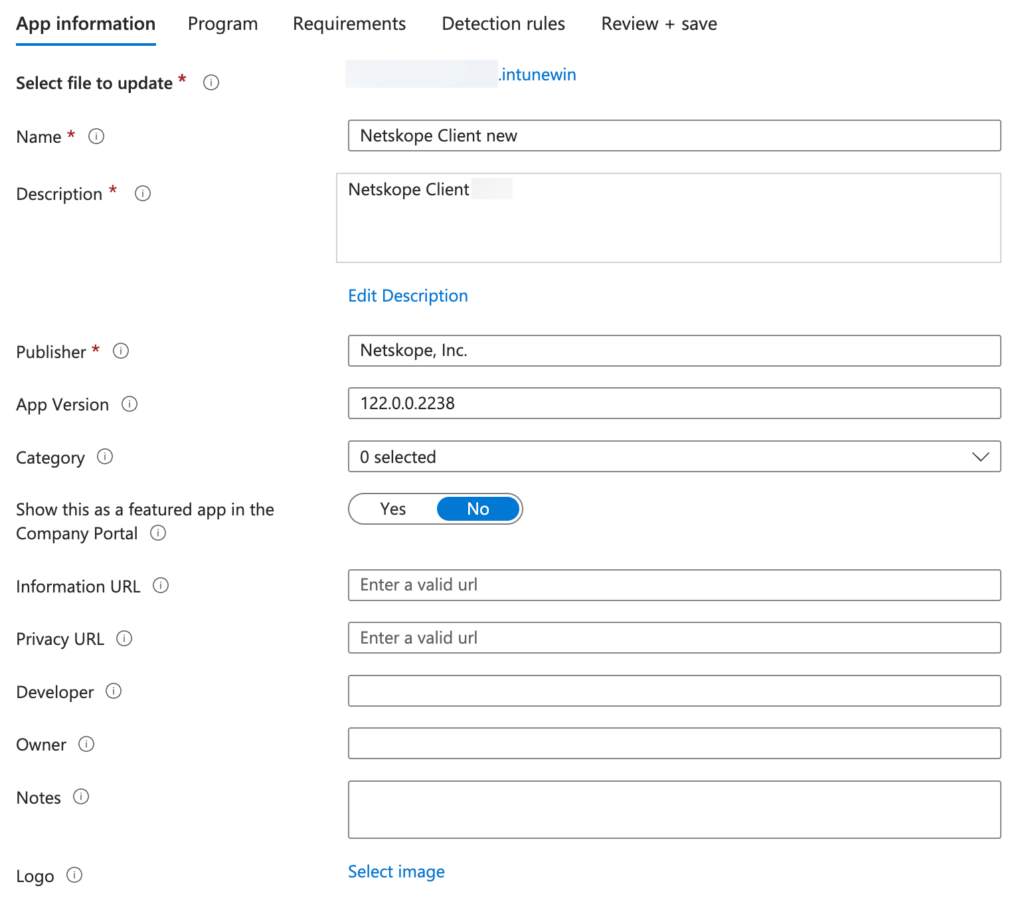
Task: Open the Requirements tab
Action: 349,23
